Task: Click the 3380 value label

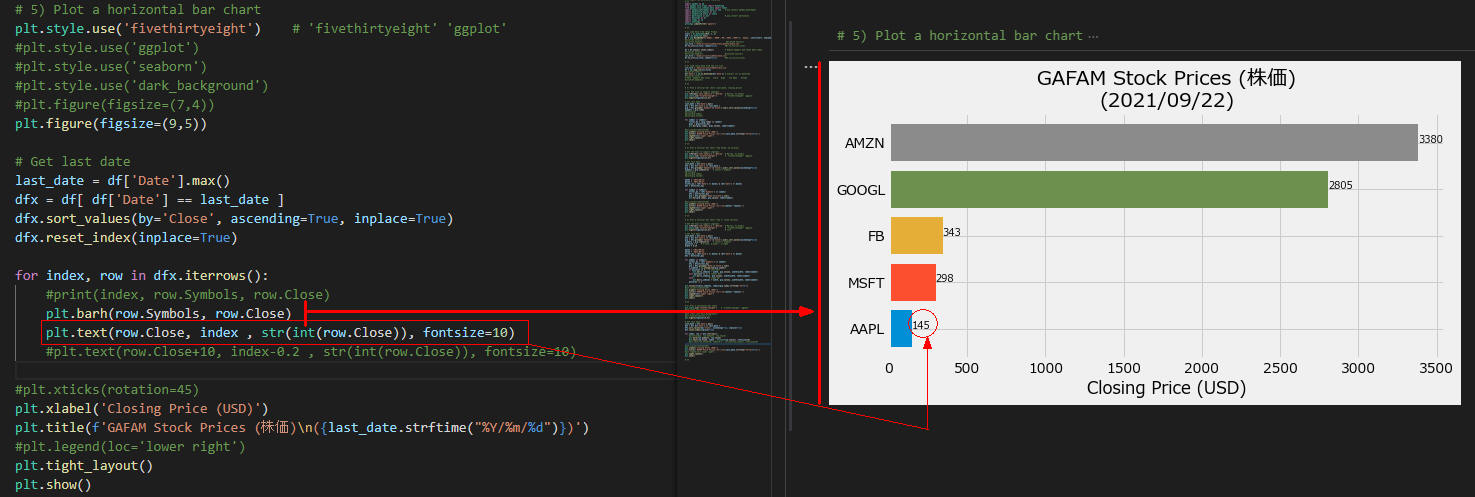Action: pyautogui.click(x=1430, y=140)
